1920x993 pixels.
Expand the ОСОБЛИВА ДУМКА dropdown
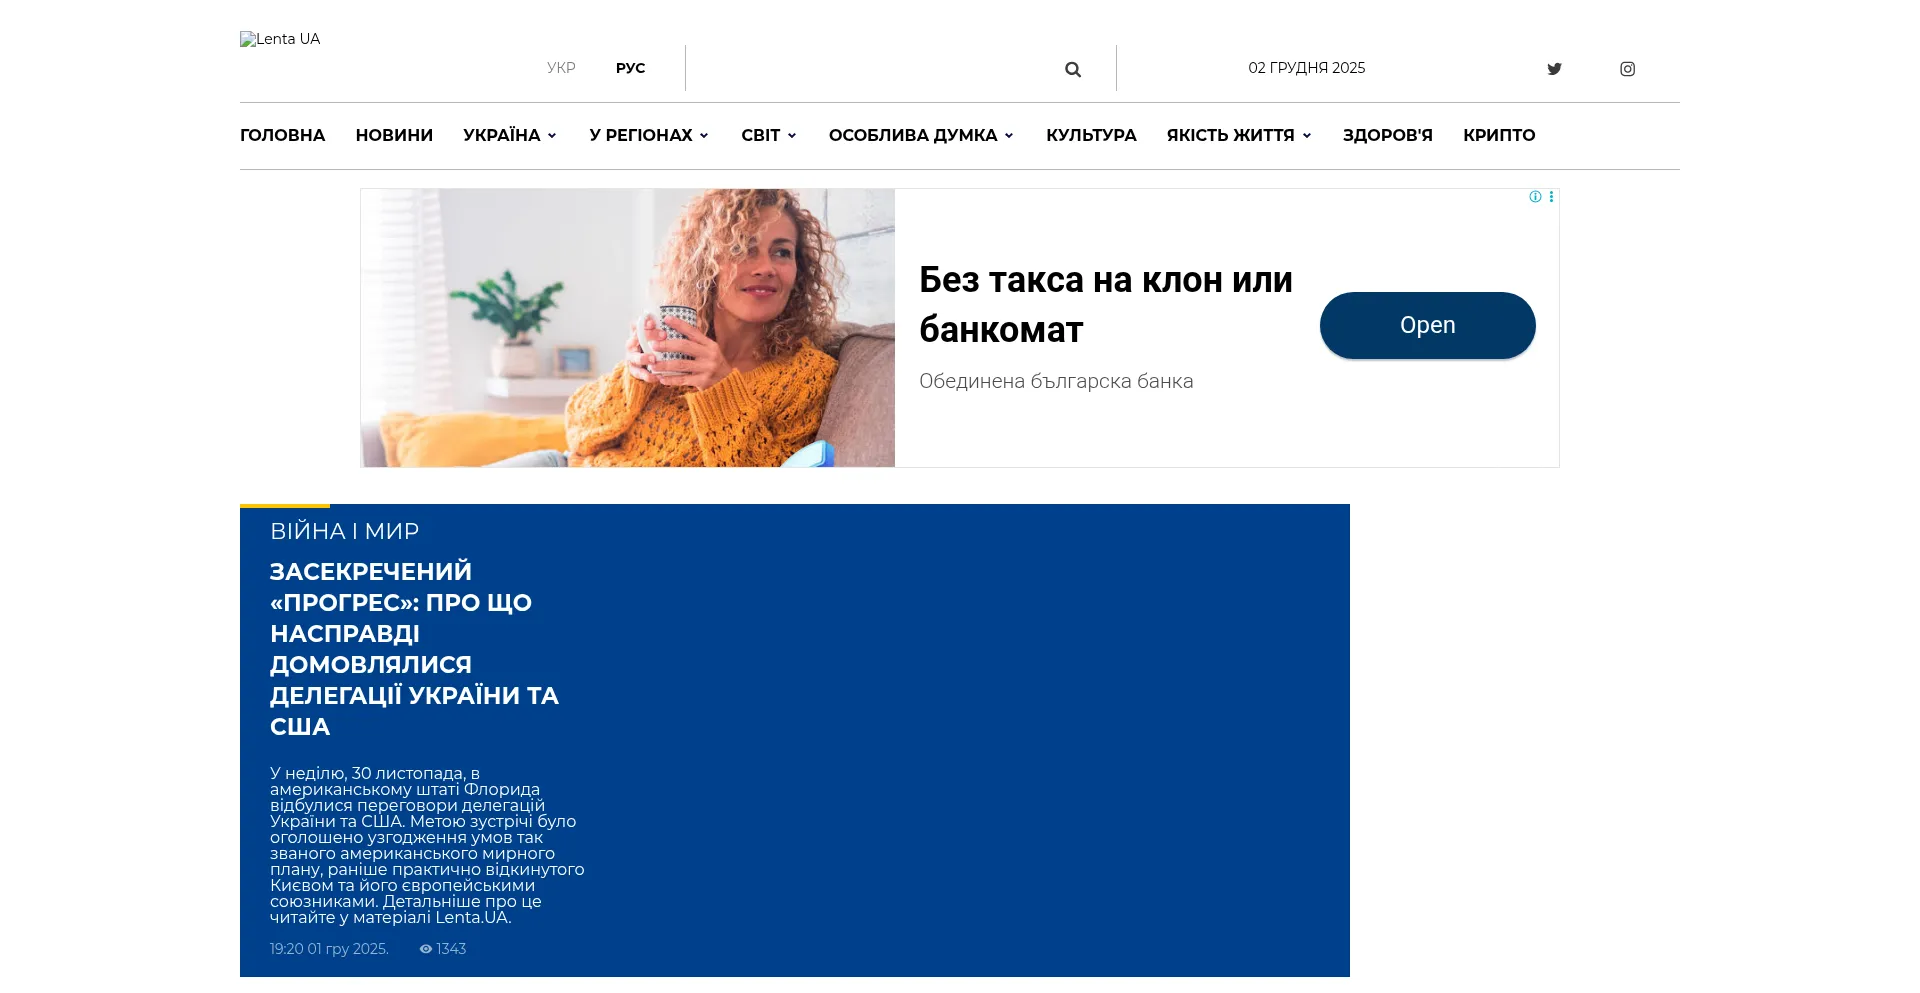pyautogui.click(x=921, y=135)
